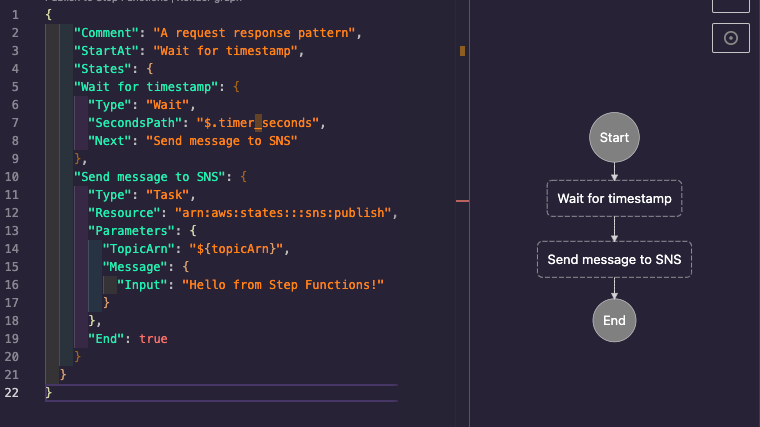Click the opening brace on line 1
The width and height of the screenshot is (760, 427).
click(48, 15)
